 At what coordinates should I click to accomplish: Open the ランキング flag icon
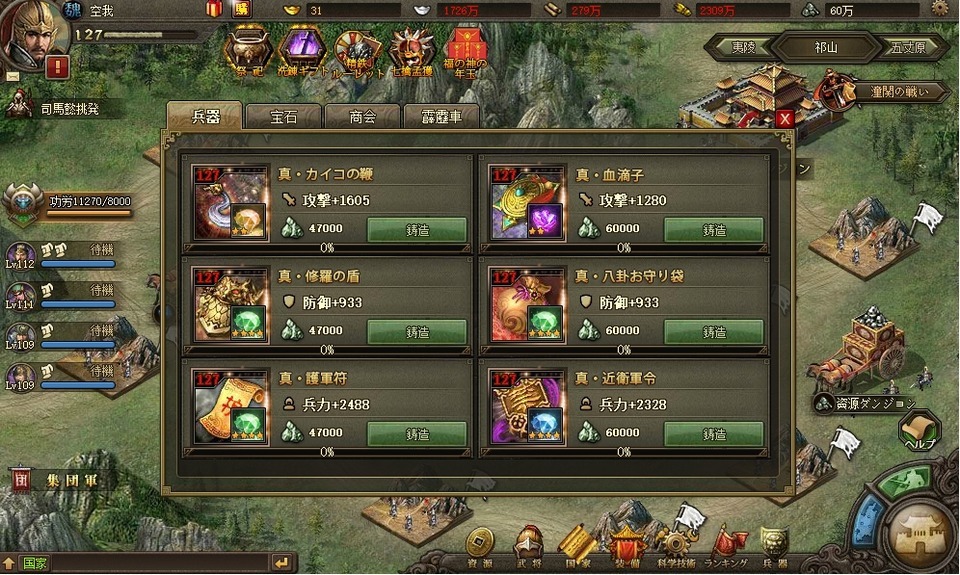point(727,546)
